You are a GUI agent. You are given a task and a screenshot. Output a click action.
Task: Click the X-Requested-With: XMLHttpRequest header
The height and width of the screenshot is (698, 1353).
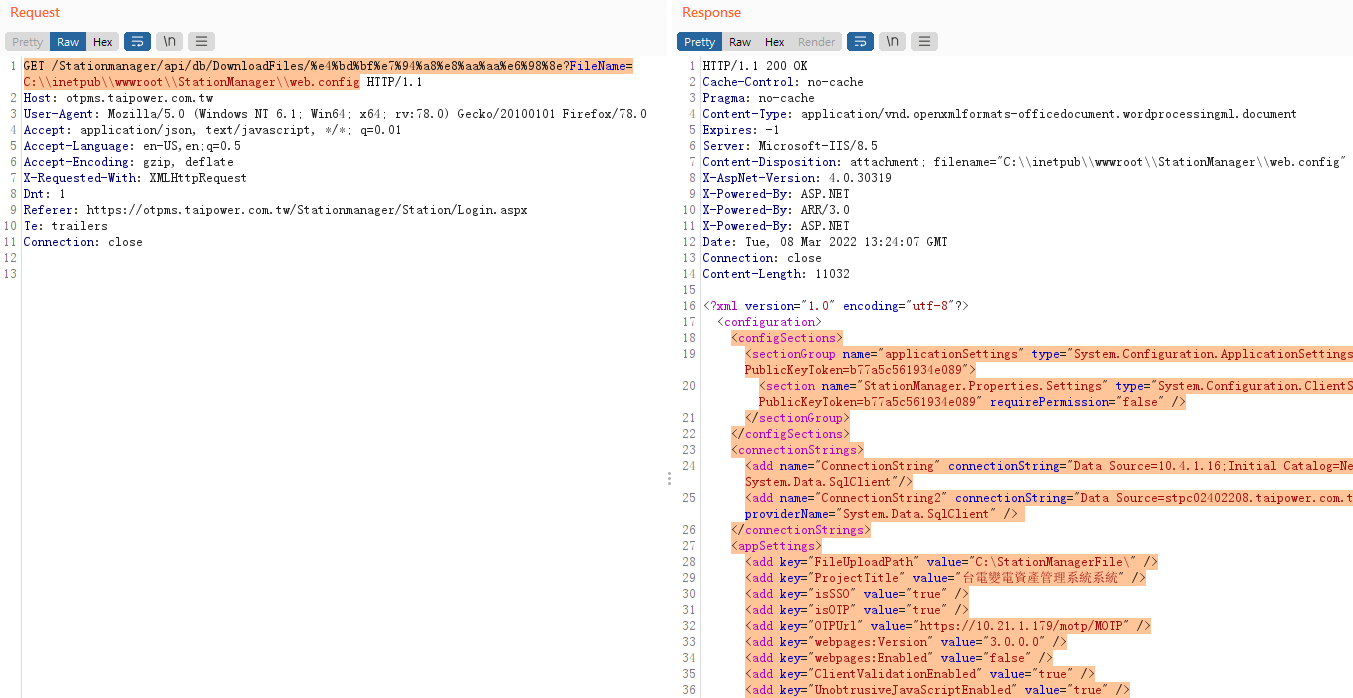(135, 178)
